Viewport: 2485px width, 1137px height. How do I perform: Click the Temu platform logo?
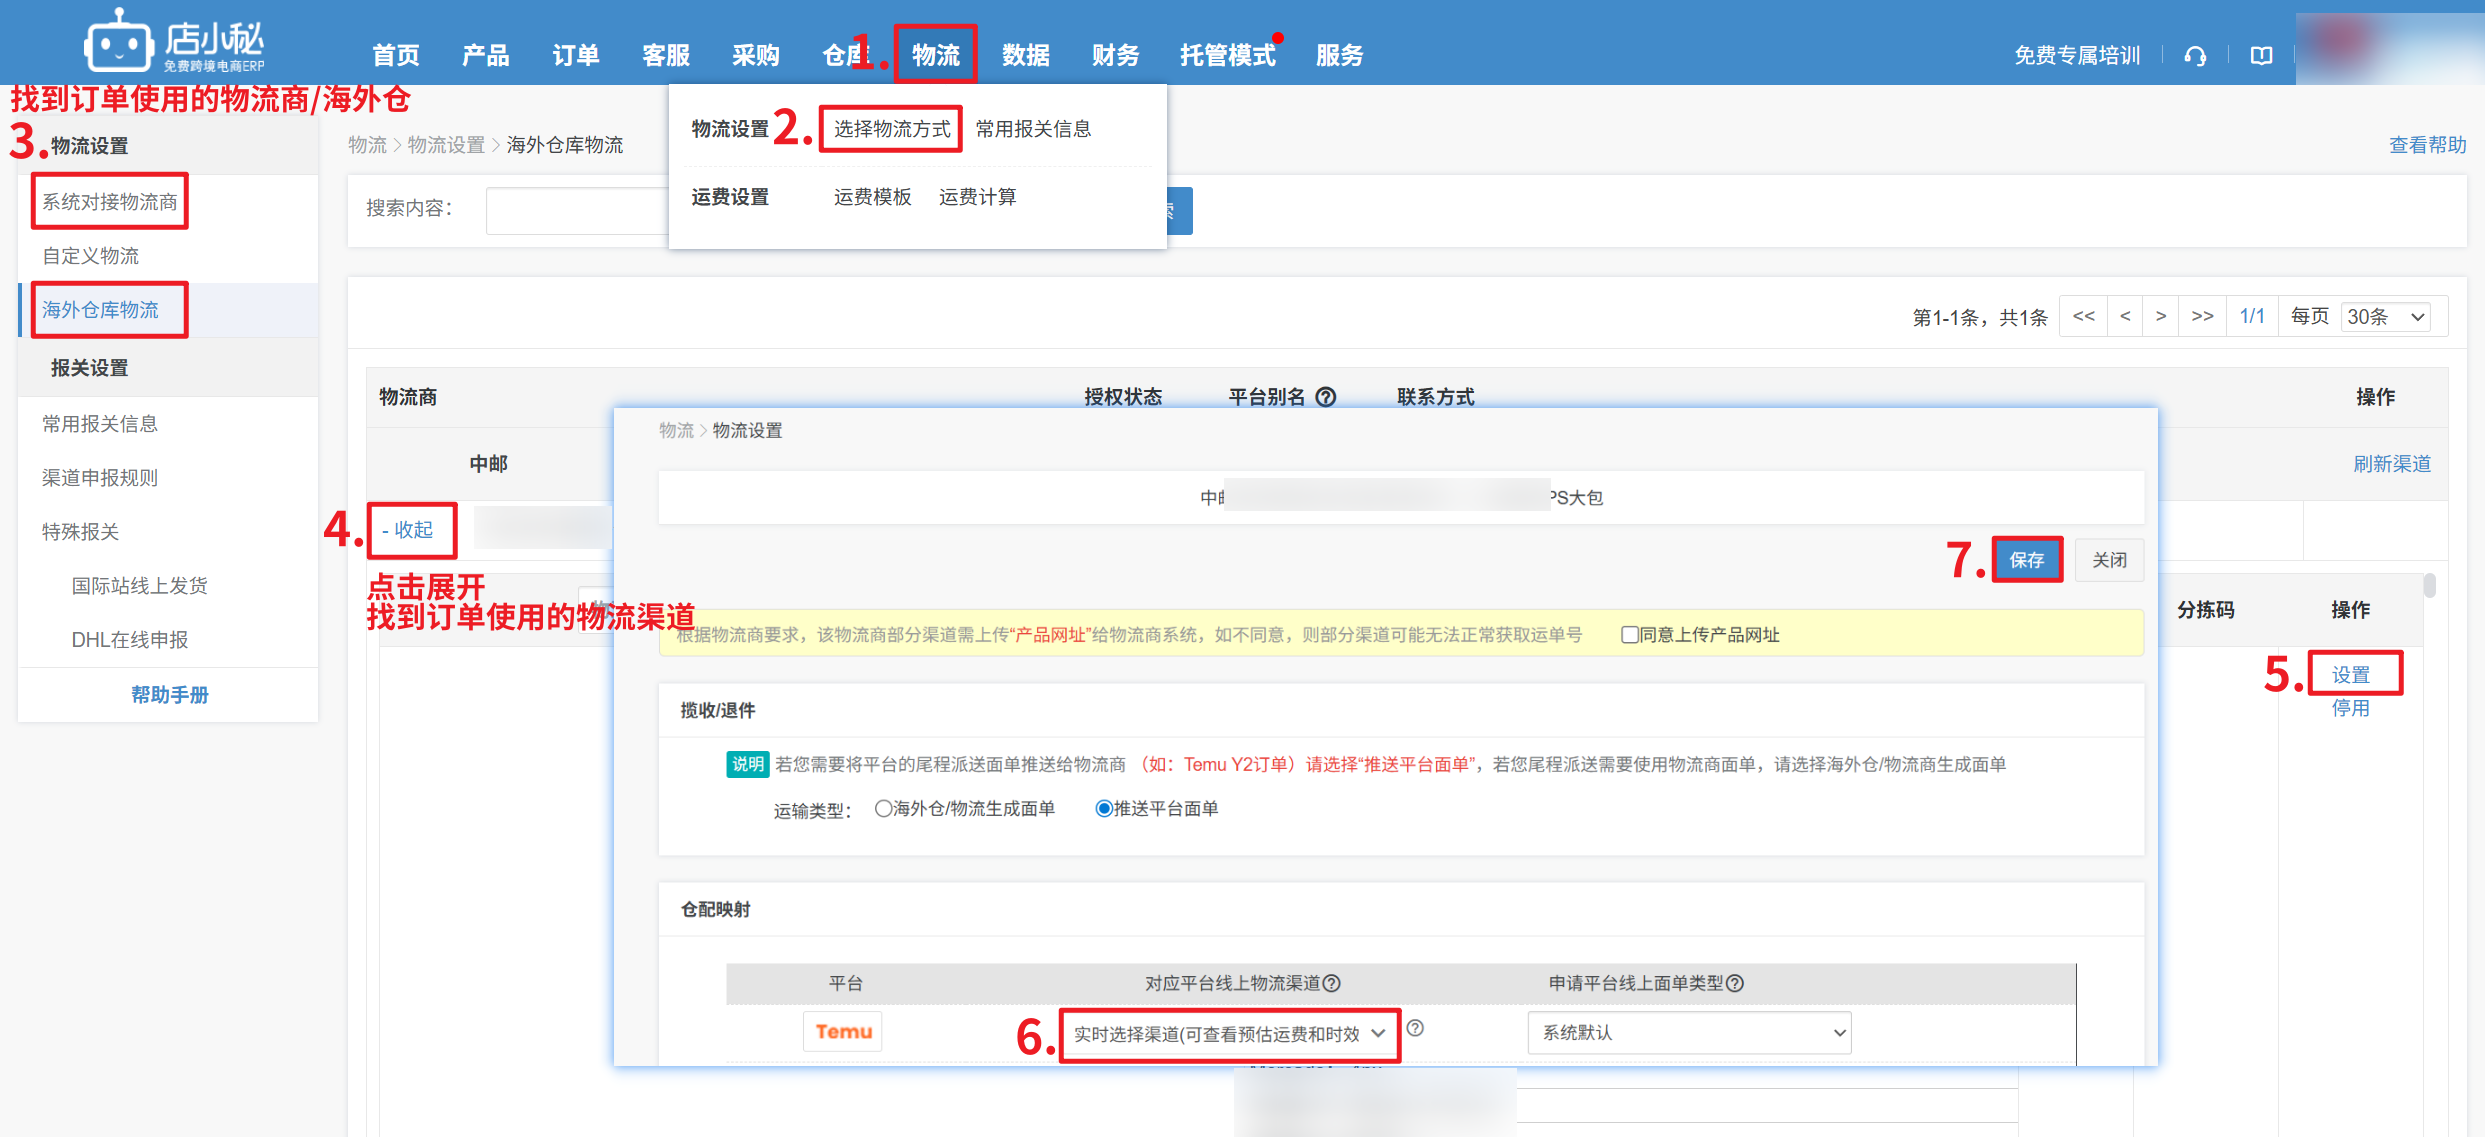pos(843,1031)
